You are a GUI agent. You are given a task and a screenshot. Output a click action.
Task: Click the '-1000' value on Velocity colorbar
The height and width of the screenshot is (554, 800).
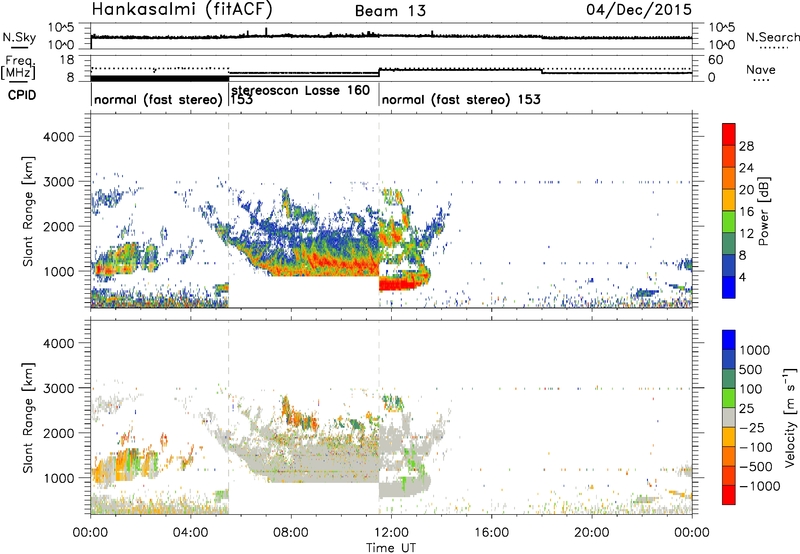pos(760,486)
